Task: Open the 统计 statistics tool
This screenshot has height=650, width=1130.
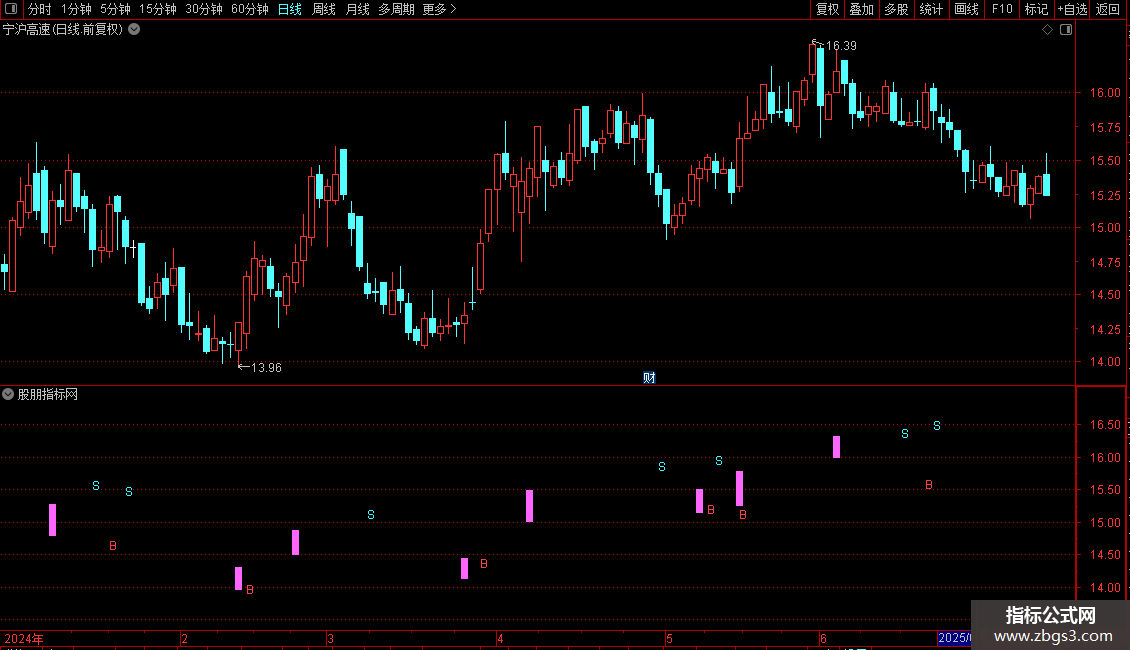Action: [930, 9]
